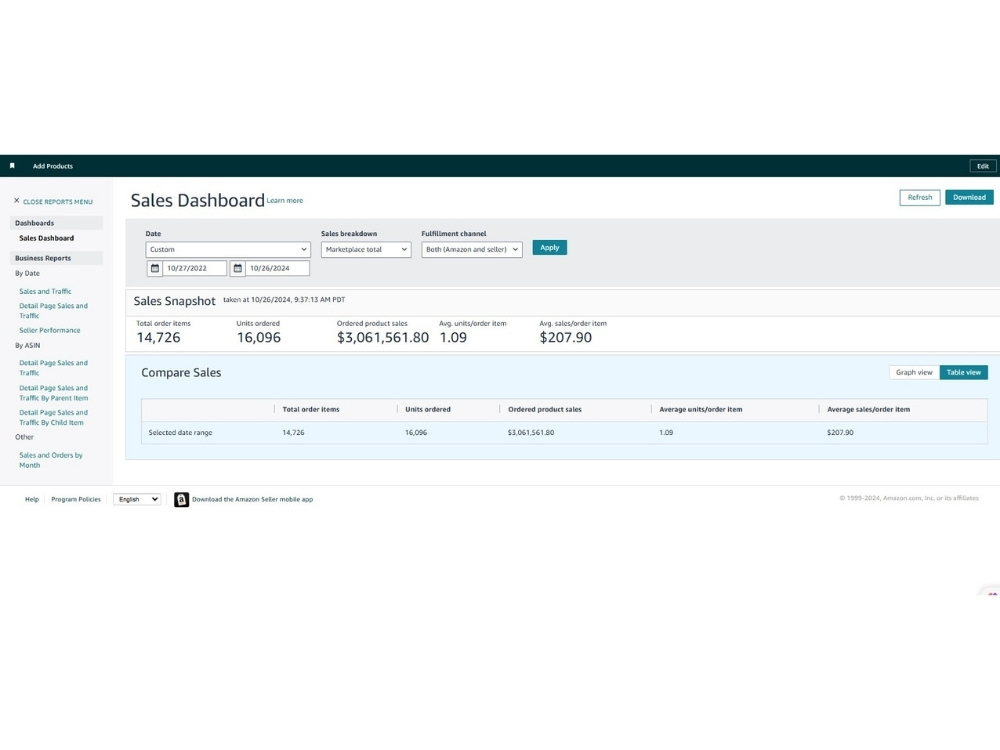
Task: Click the 16,096 table cell
Action: [416, 432]
